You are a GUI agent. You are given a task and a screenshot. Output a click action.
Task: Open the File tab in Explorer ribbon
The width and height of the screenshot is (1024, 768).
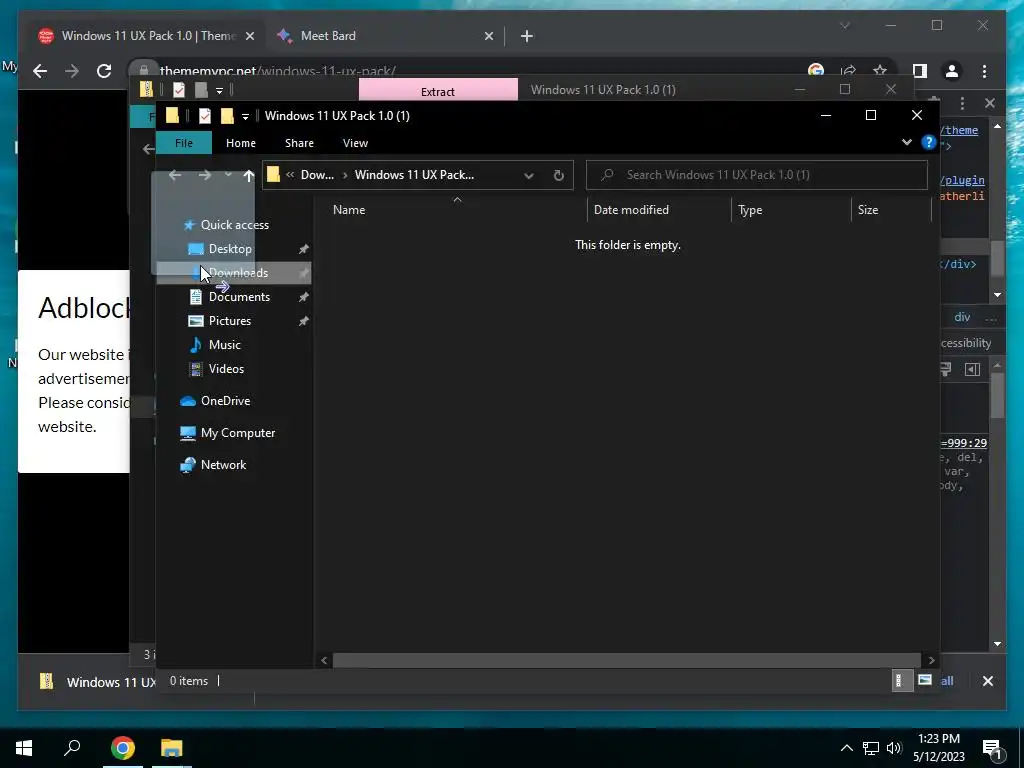click(x=184, y=143)
